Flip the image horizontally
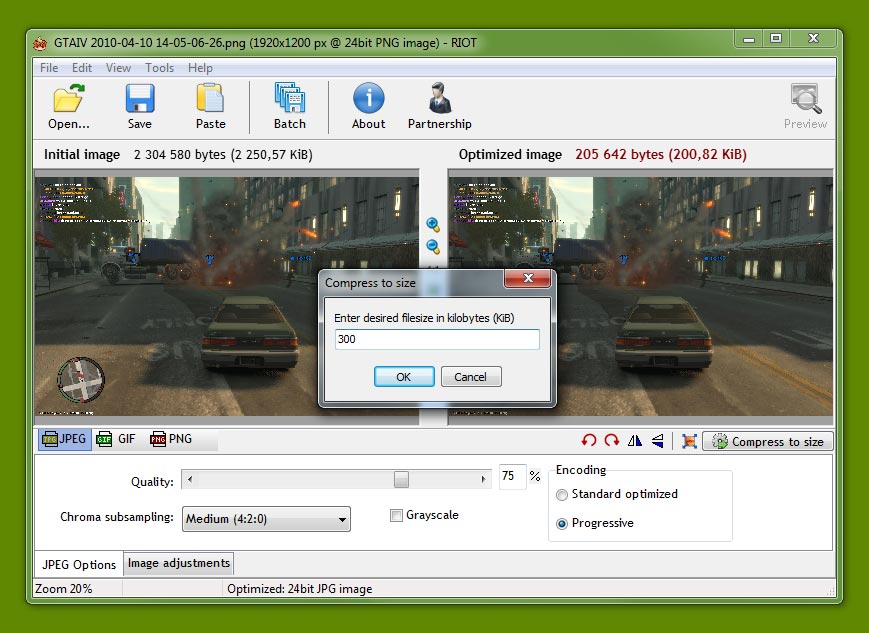869x633 pixels. [x=635, y=441]
